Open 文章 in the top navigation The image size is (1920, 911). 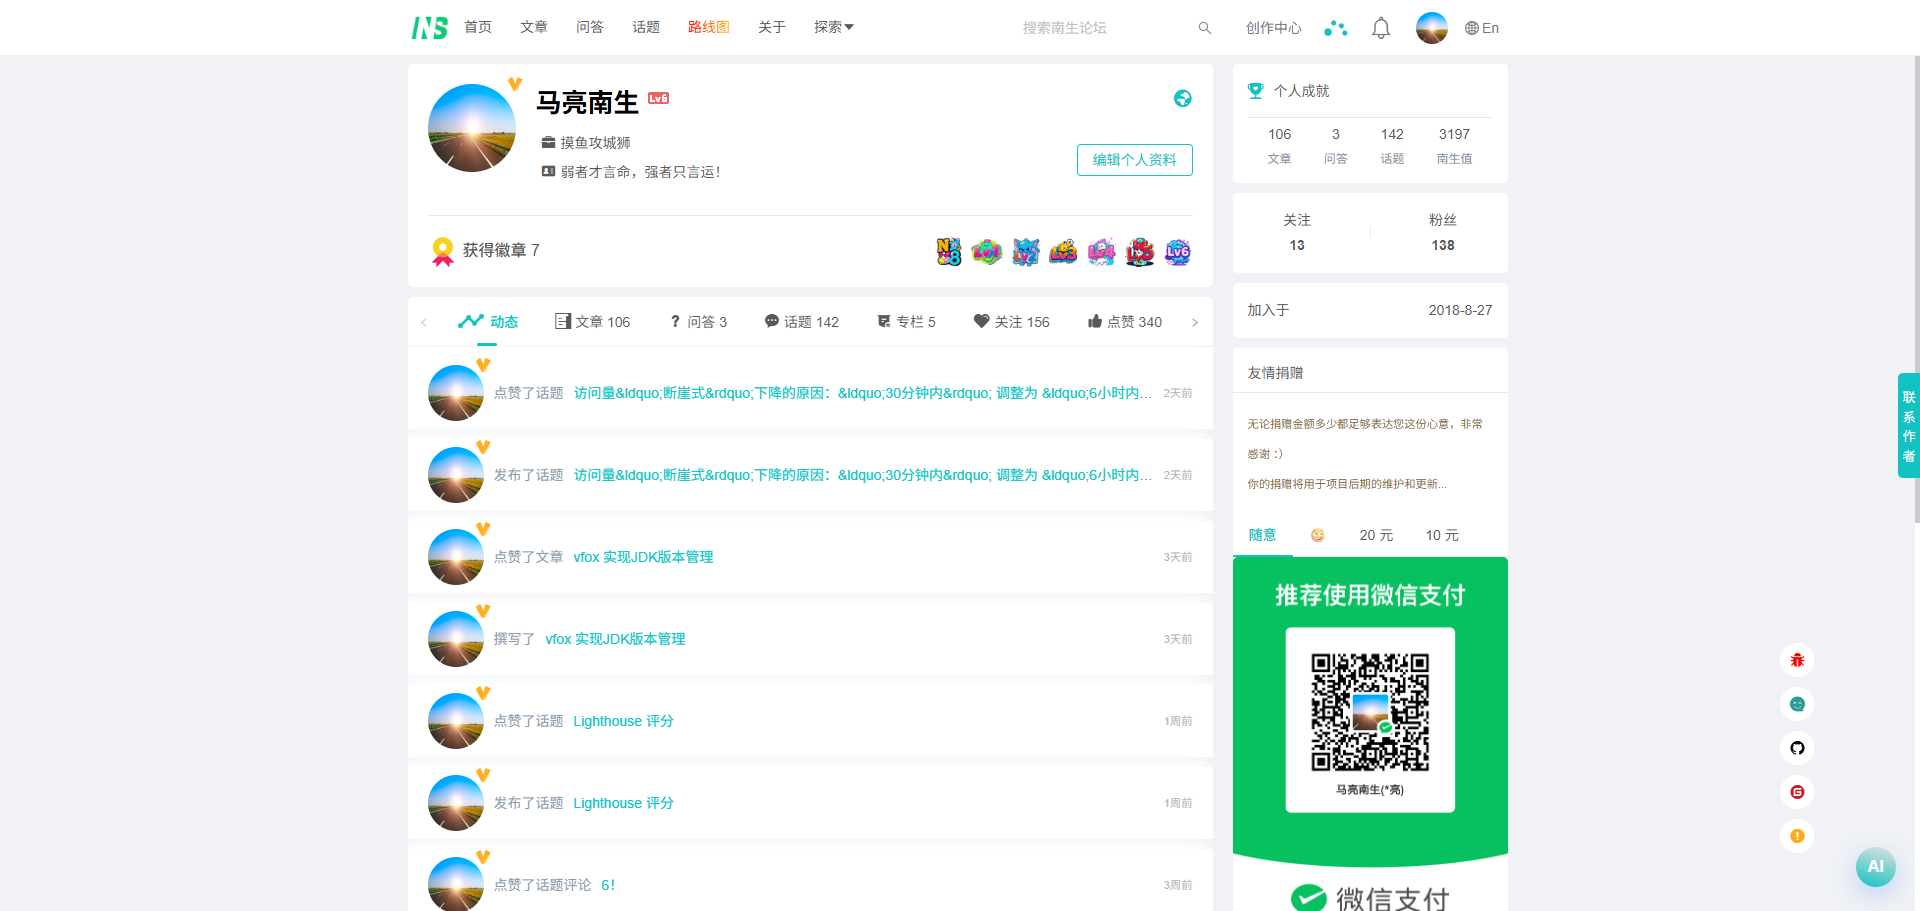[x=534, y=27]
